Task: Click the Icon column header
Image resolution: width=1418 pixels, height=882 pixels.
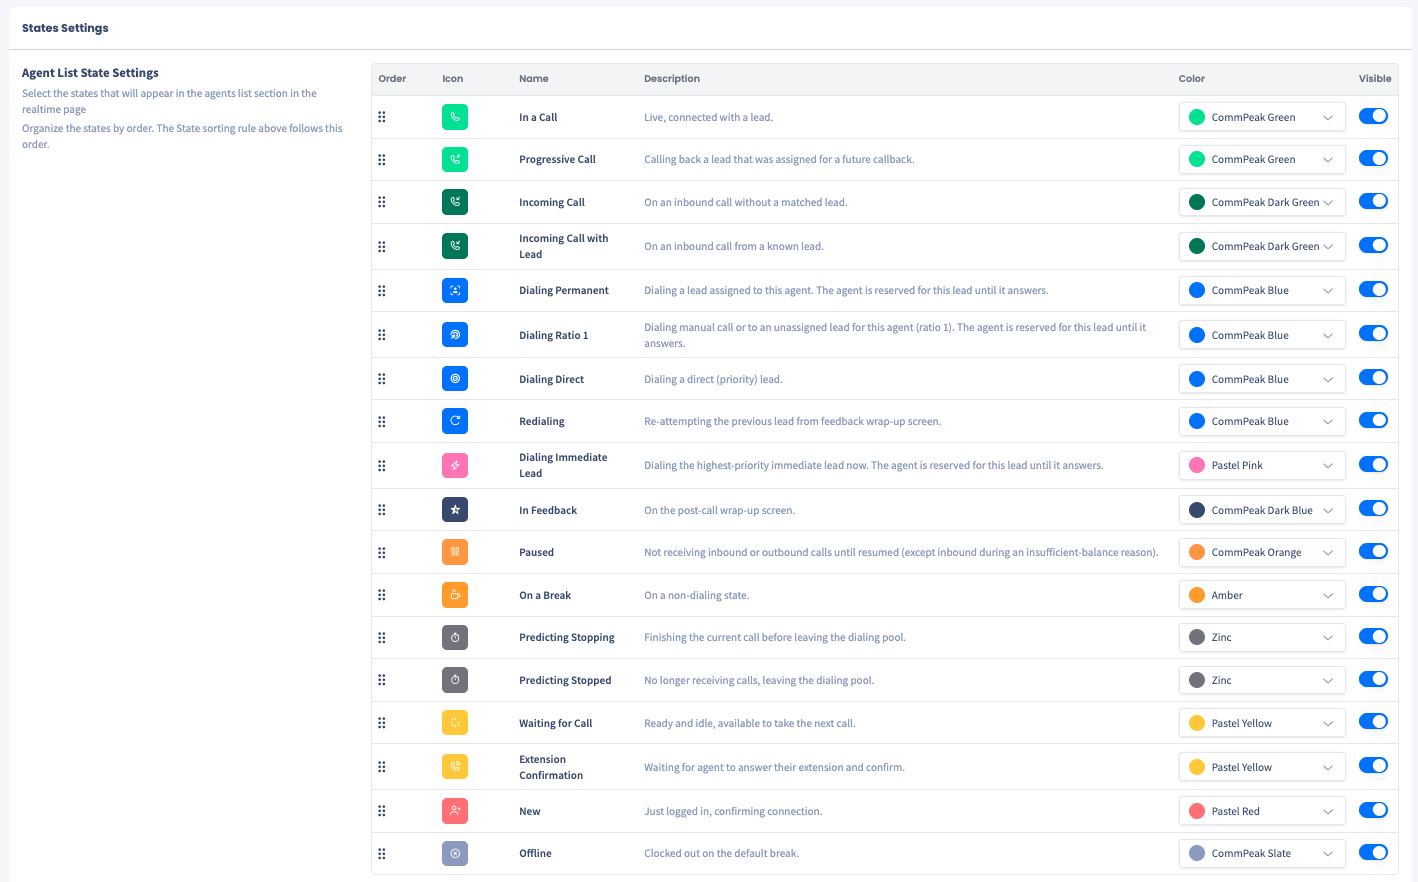Action: click(453, 78)
